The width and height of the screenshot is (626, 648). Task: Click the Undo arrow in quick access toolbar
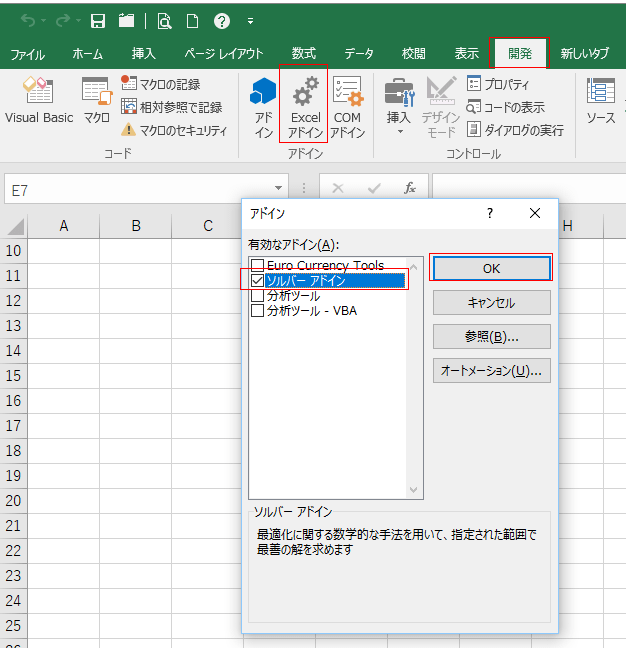[x=28, y=20]
